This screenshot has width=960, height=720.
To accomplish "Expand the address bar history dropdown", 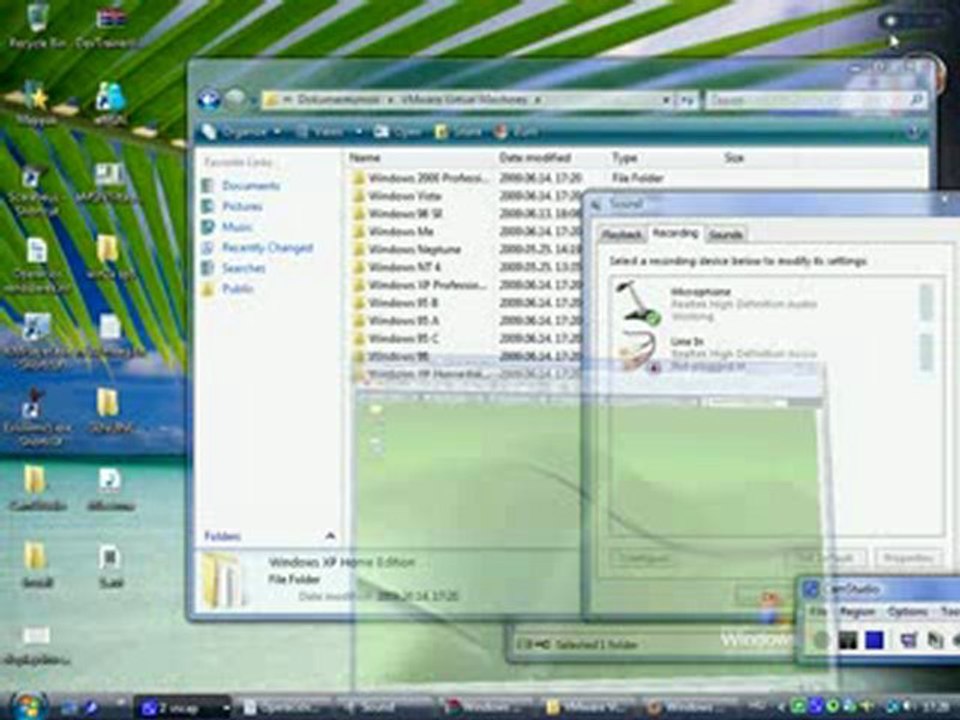I will (x=666, y=100).
